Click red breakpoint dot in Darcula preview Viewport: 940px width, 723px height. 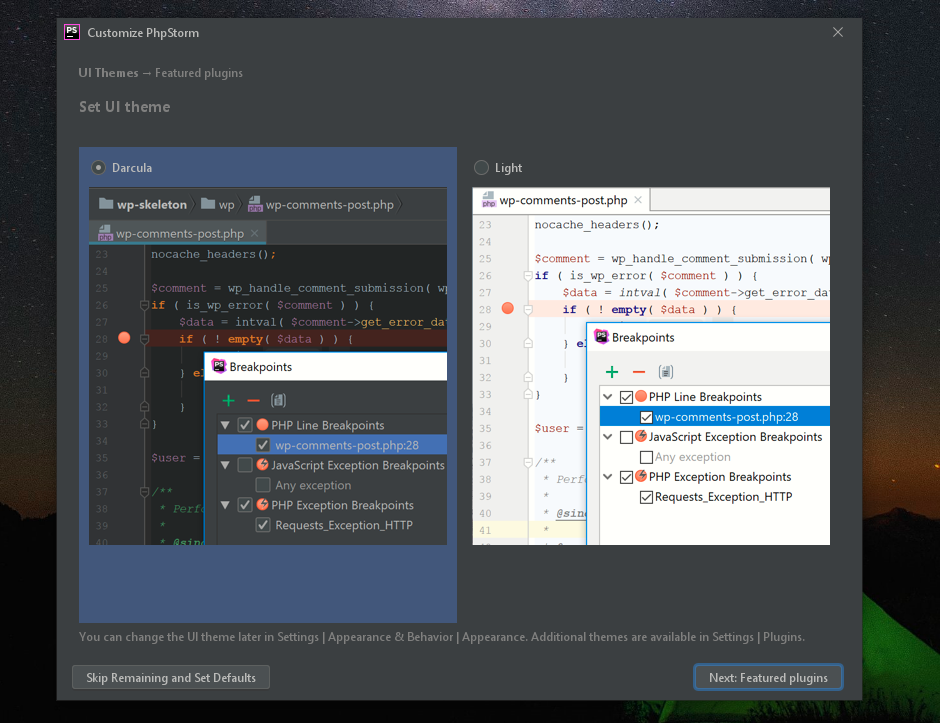(x=124, y=338)
